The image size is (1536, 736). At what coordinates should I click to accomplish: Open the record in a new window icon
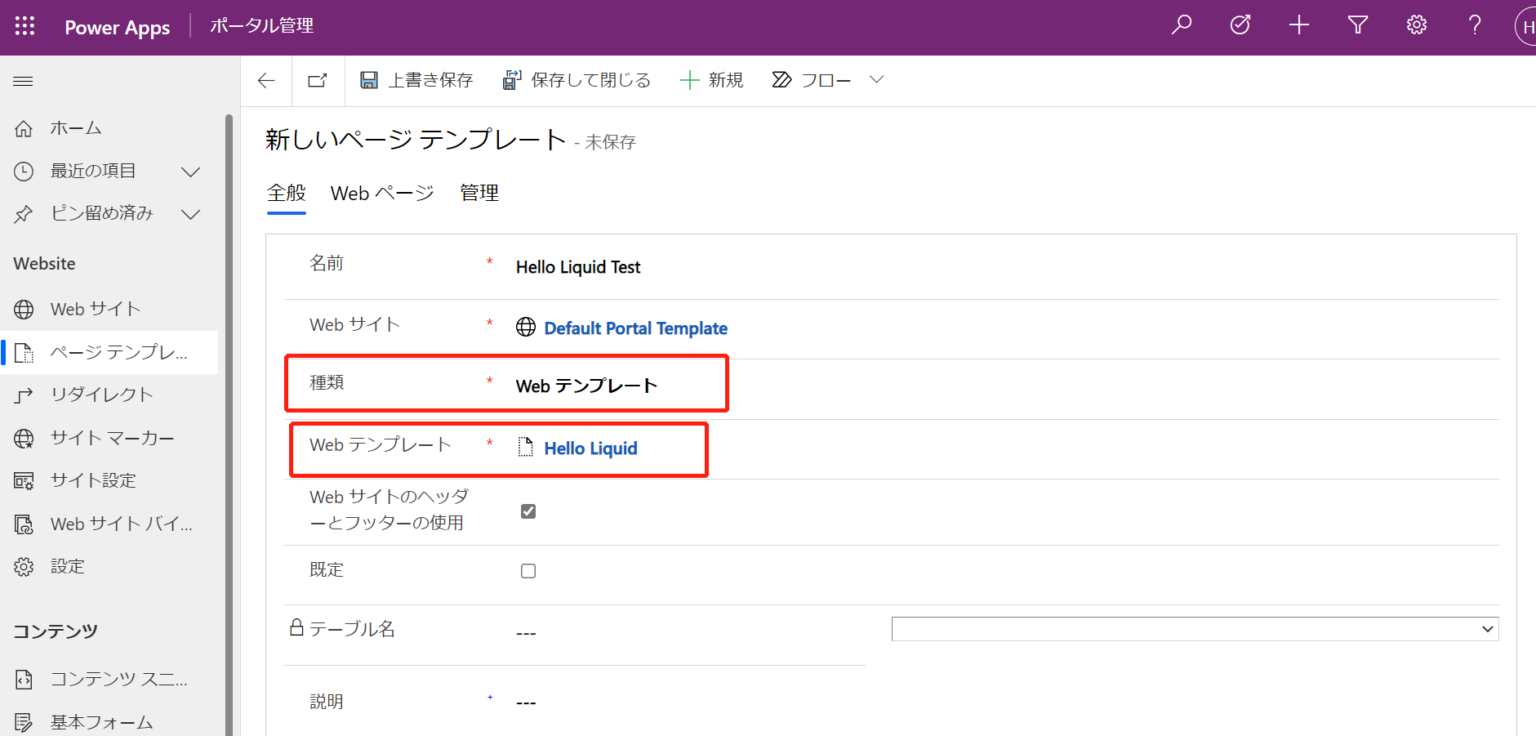click(317, 80)
